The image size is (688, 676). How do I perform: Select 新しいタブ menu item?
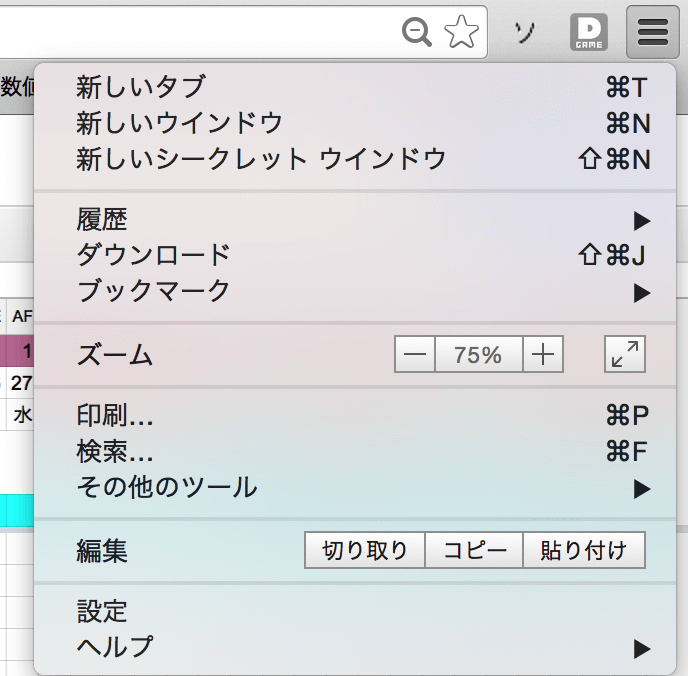pyautogui.click(x=355, y=87)
